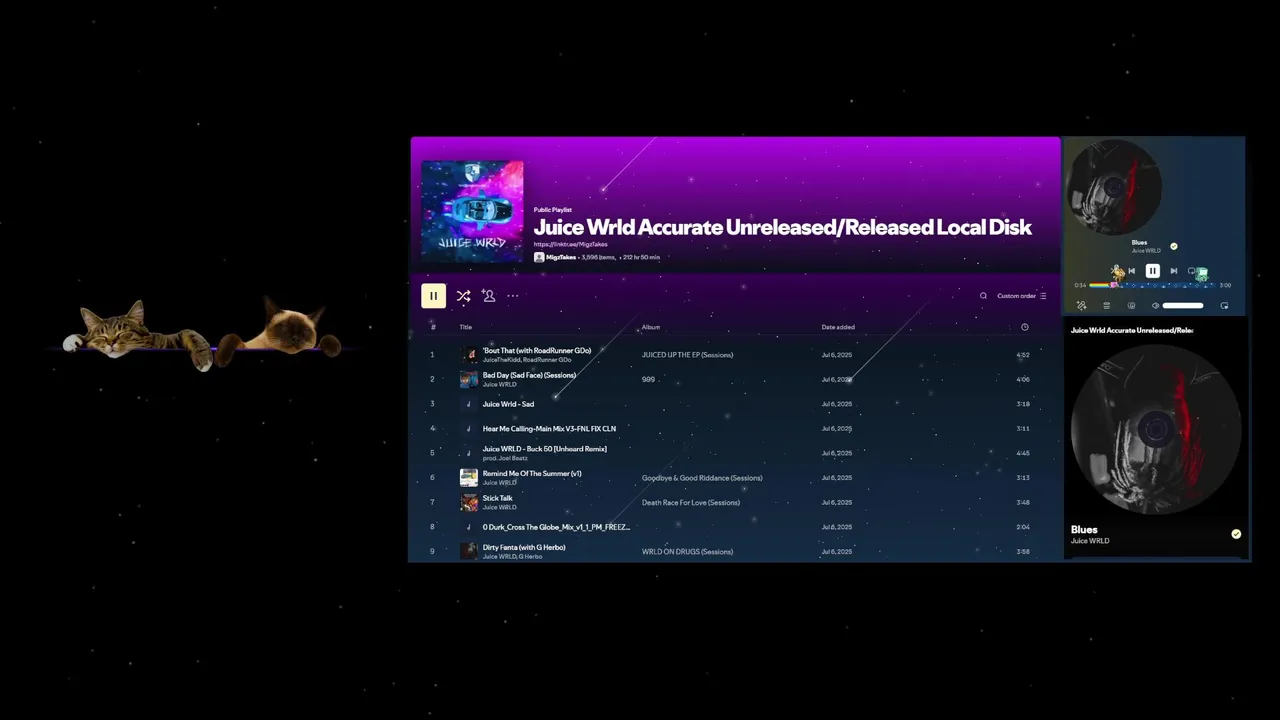Viewport: 1280px width, 720px height.
Task: Click Bad Day track album thumbnail
Action: click(x=468, y=379)
